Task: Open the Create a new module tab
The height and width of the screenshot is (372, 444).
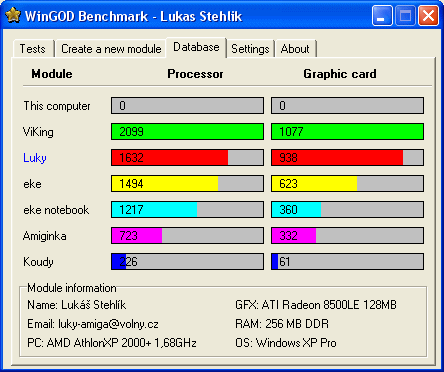Action: pyautogui.click(x=111, y=49)
